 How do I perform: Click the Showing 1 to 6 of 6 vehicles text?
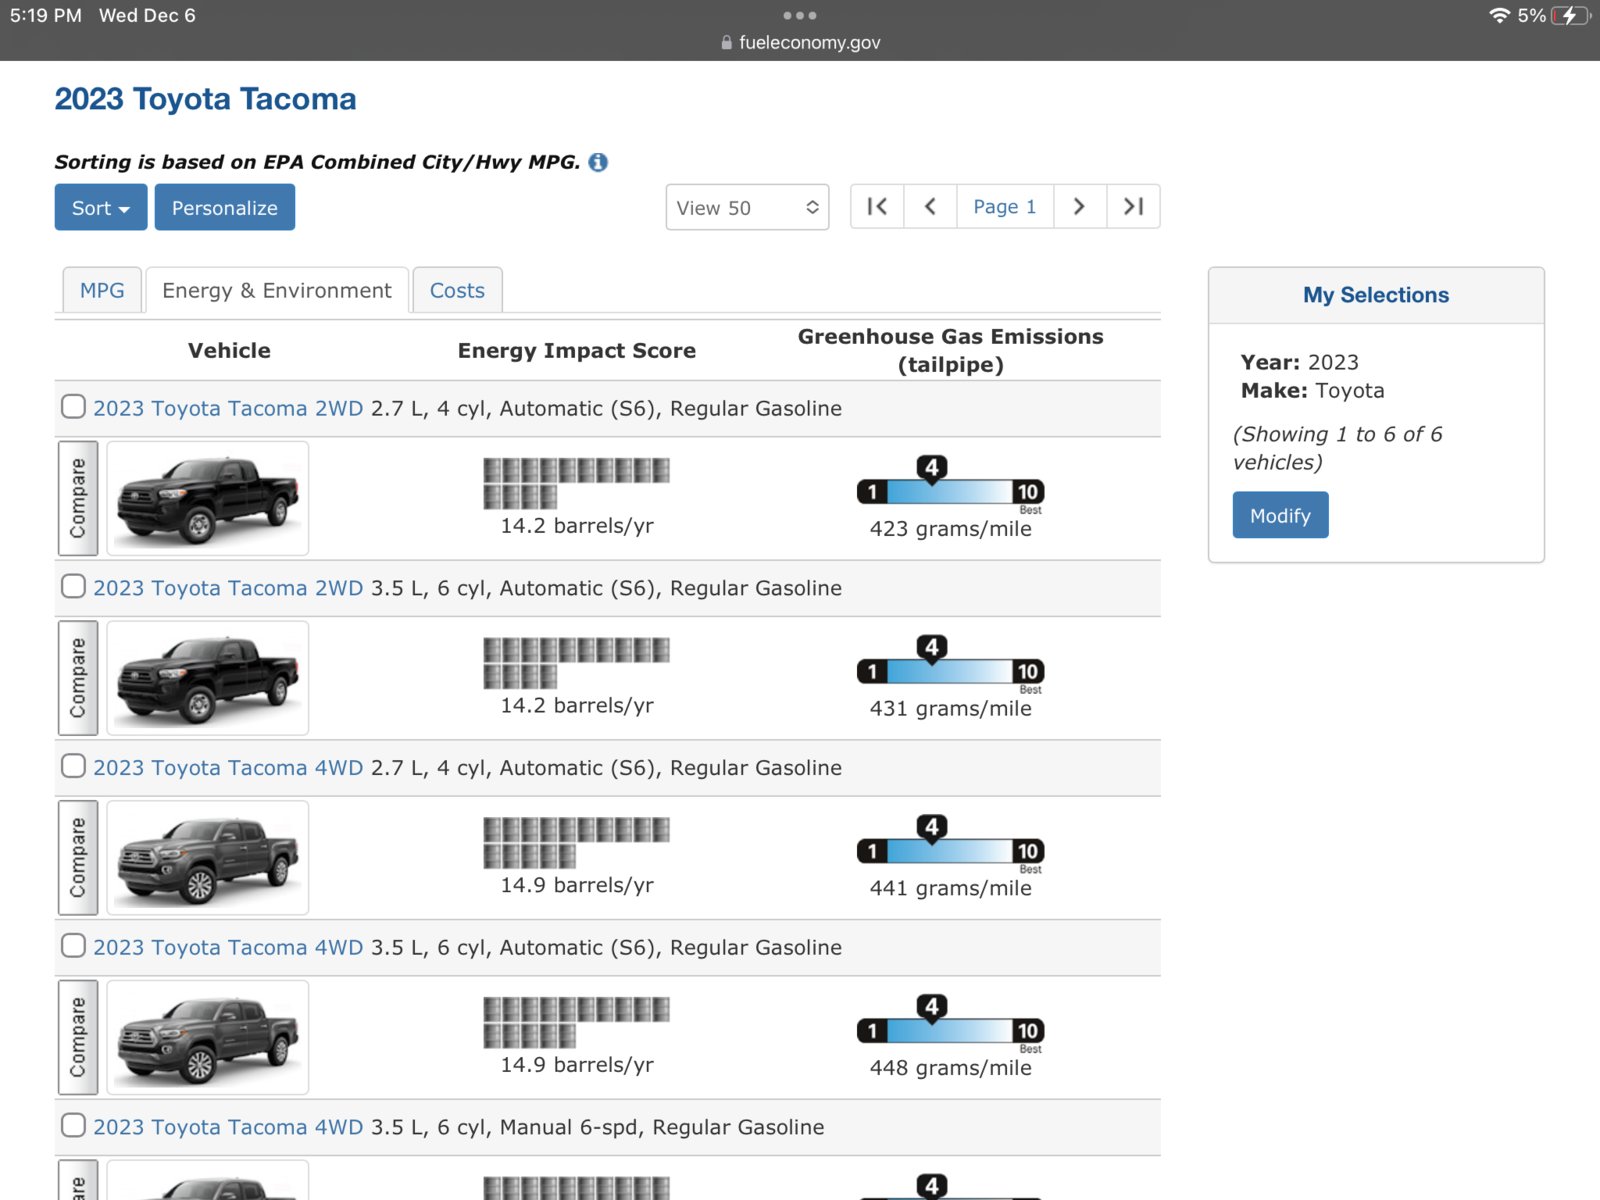click(x=1338, y=448)
